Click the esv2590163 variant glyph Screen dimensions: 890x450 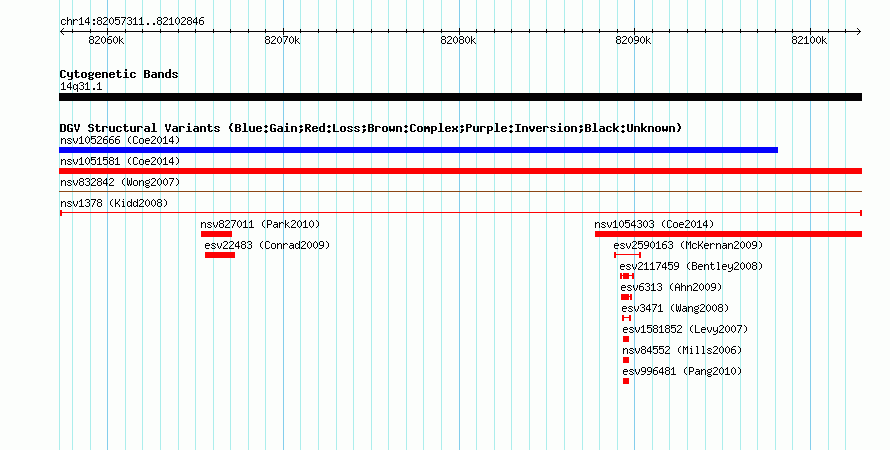pyautogui.click(x=627, y=255)
